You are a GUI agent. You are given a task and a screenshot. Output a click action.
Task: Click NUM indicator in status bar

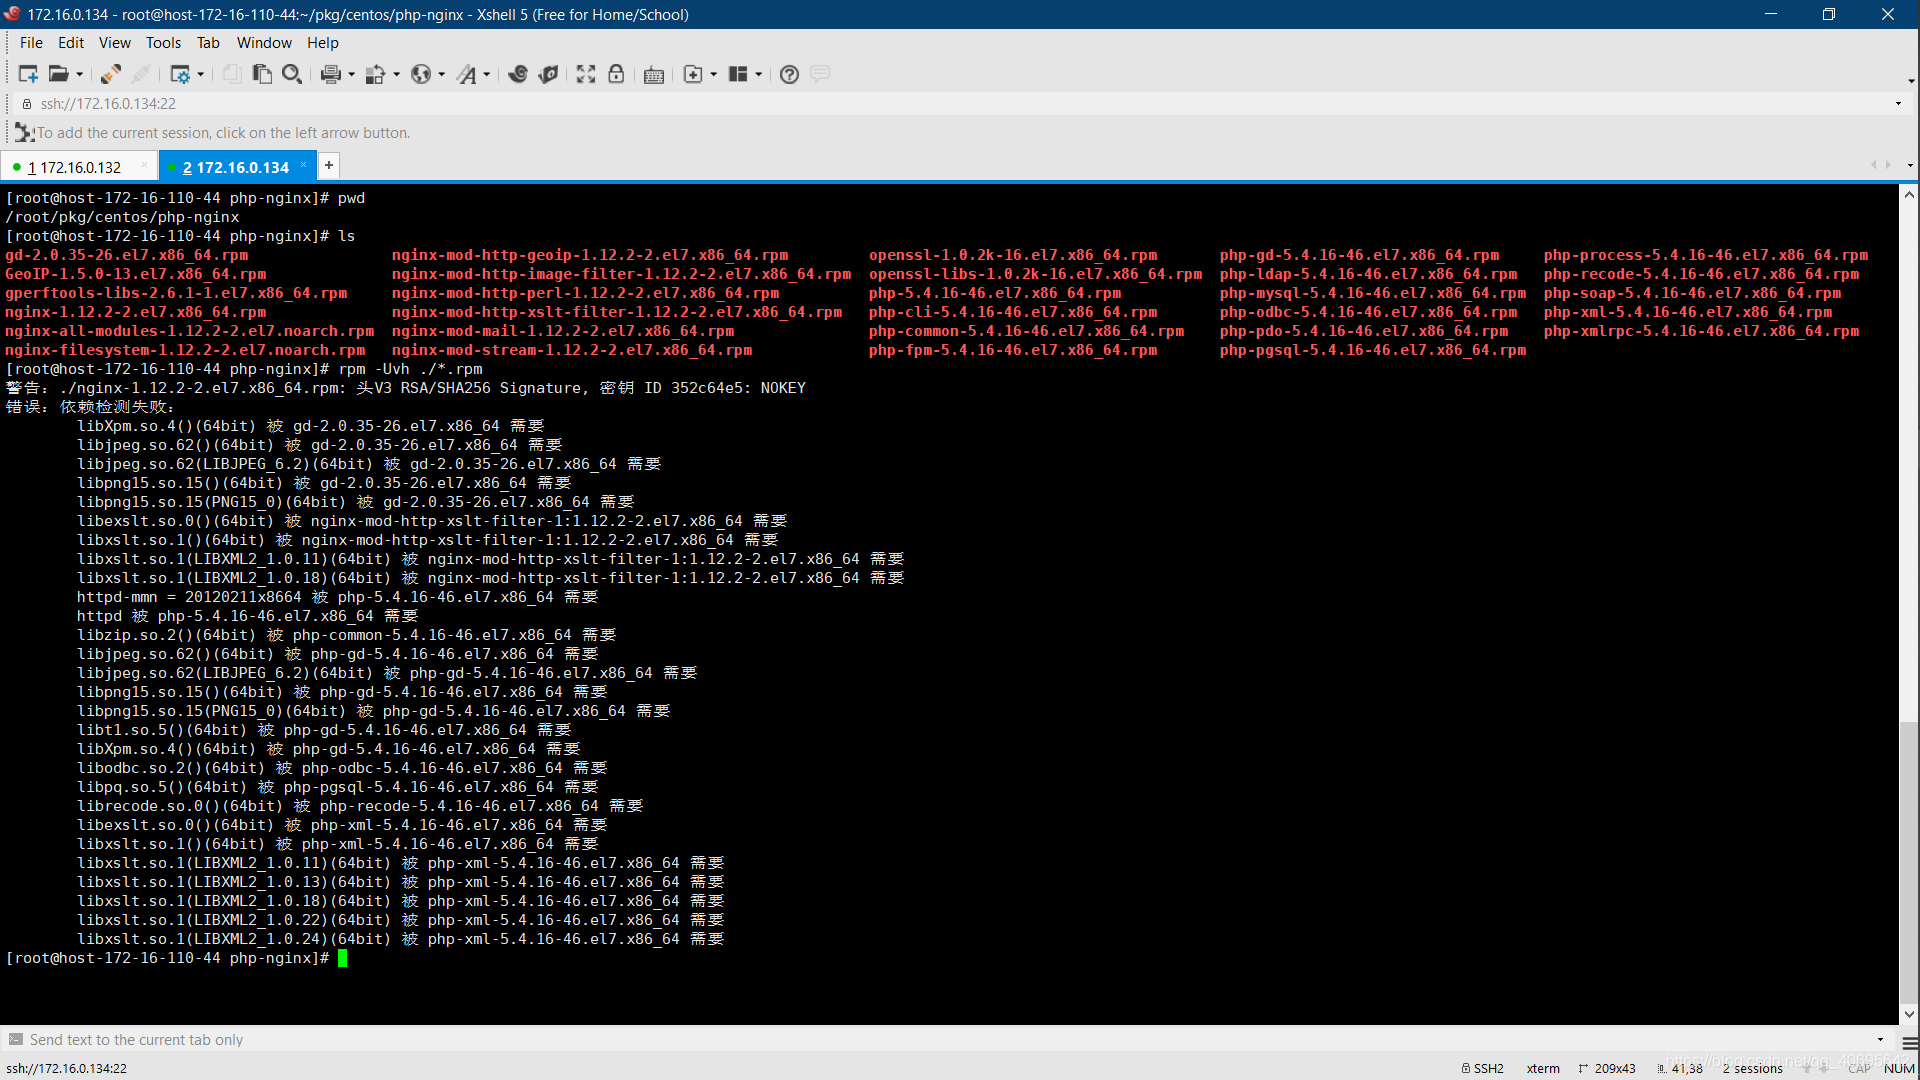point(1899,1068)
